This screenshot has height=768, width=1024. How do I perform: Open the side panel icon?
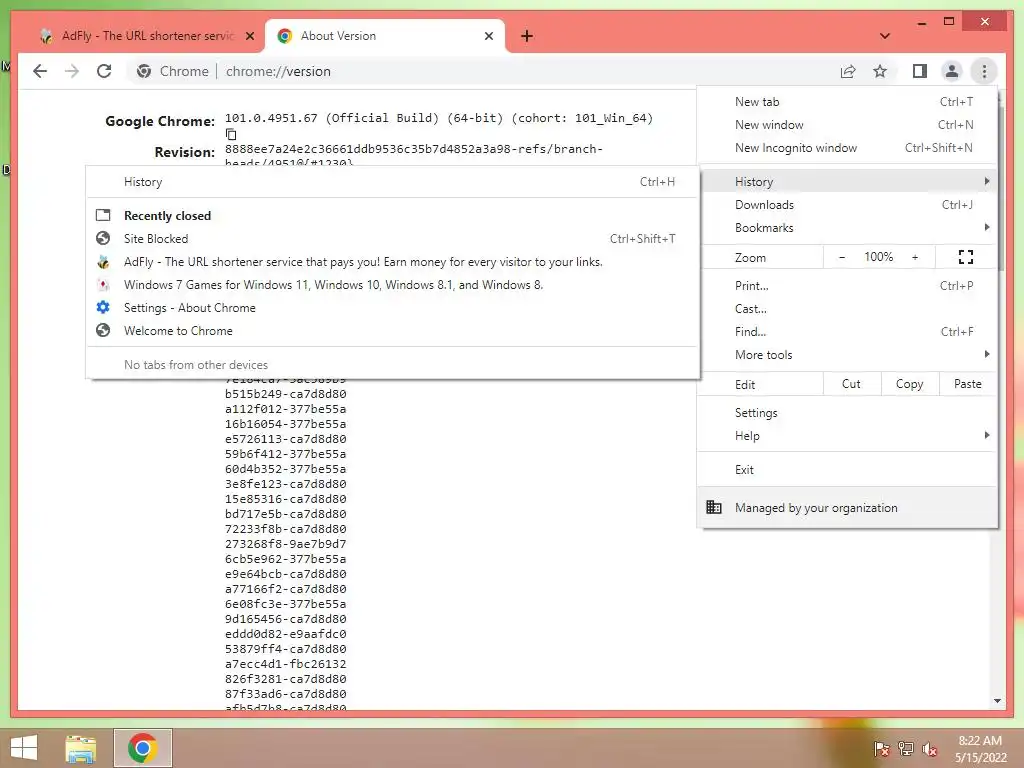click(x=920, y=71)
